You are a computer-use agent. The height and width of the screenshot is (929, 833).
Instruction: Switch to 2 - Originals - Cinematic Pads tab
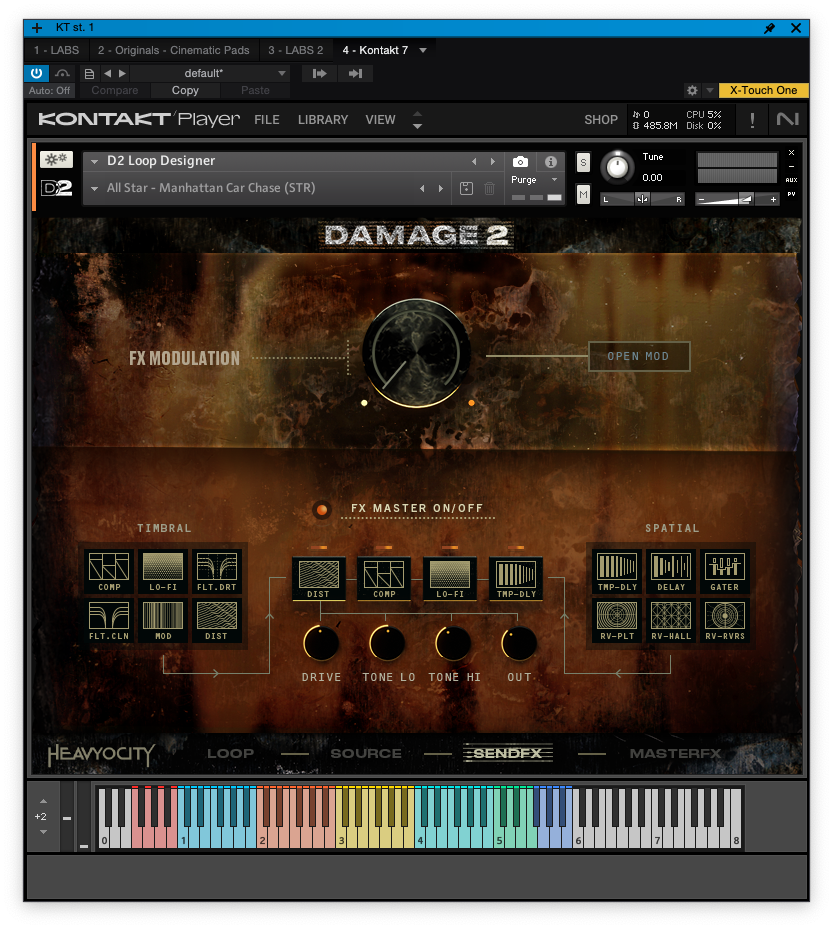(174, 50)
